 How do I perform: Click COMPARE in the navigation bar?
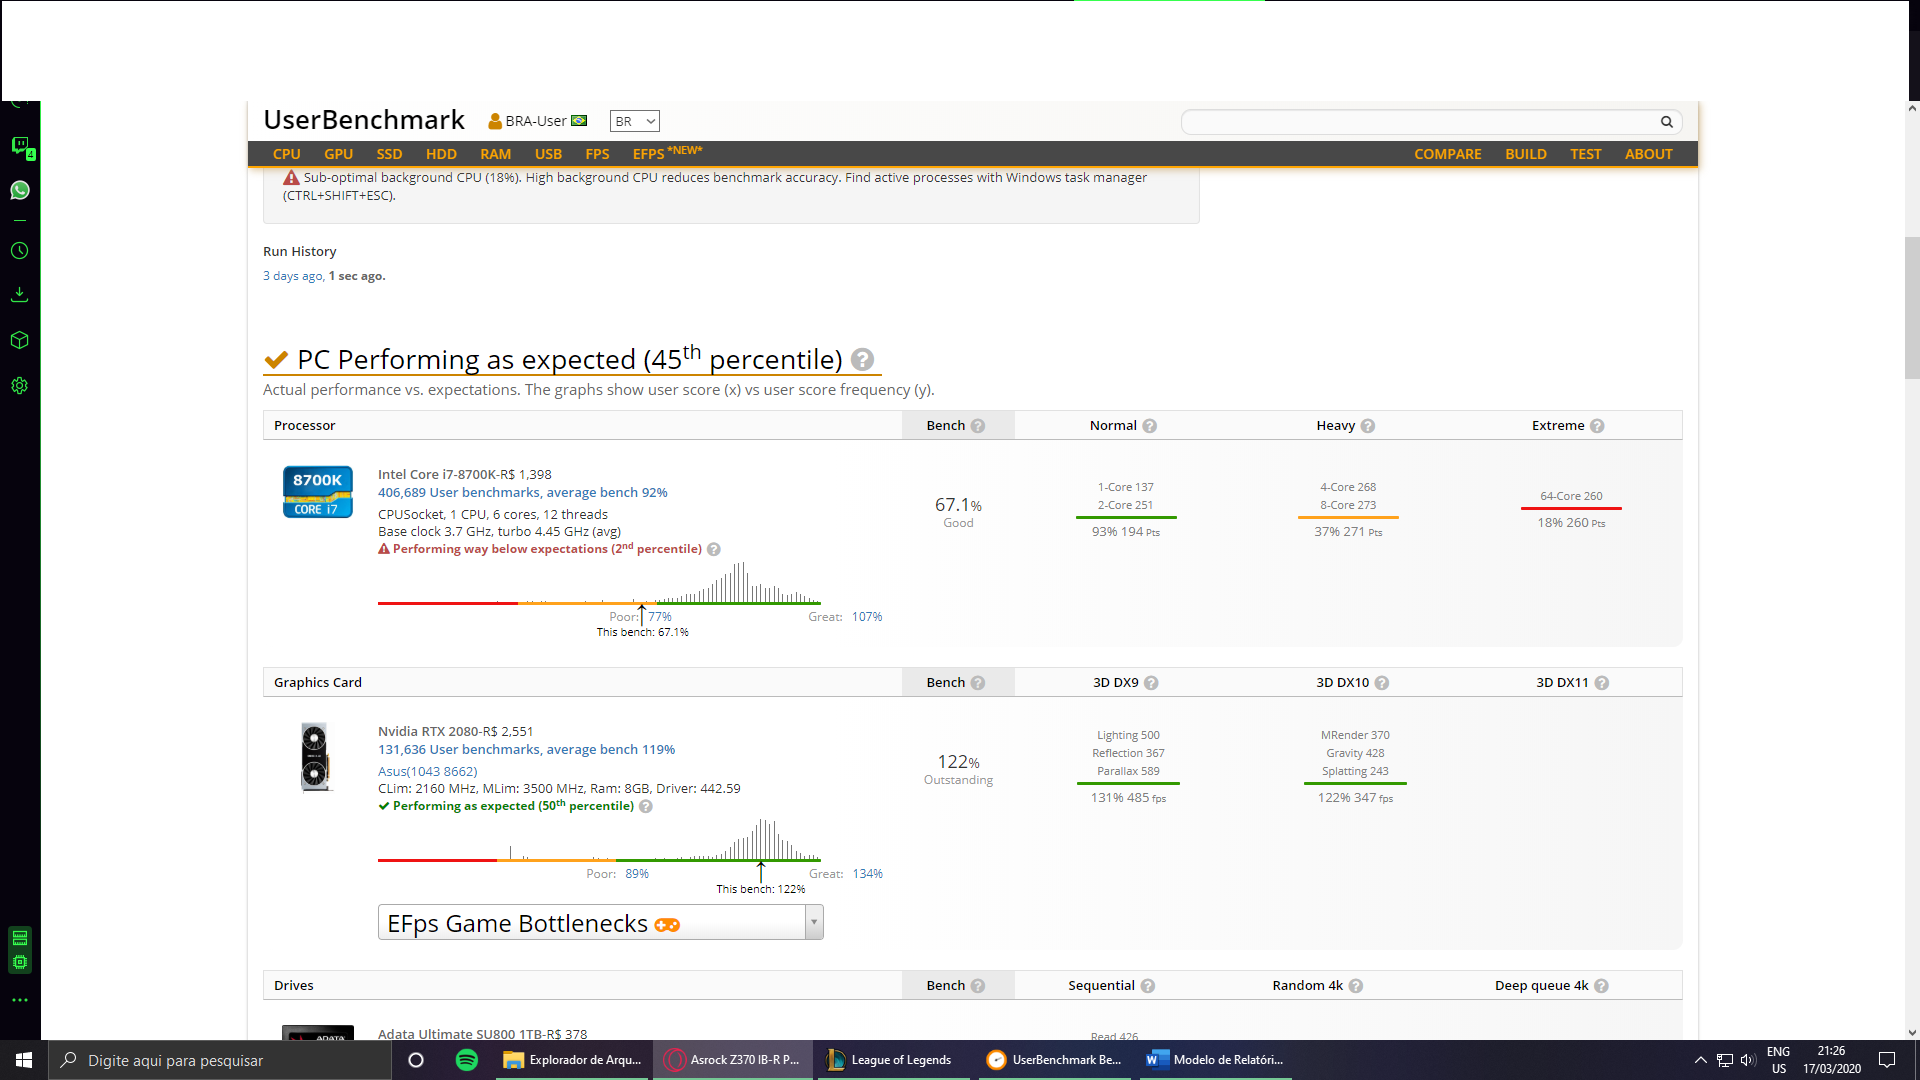coord(1447,154)
